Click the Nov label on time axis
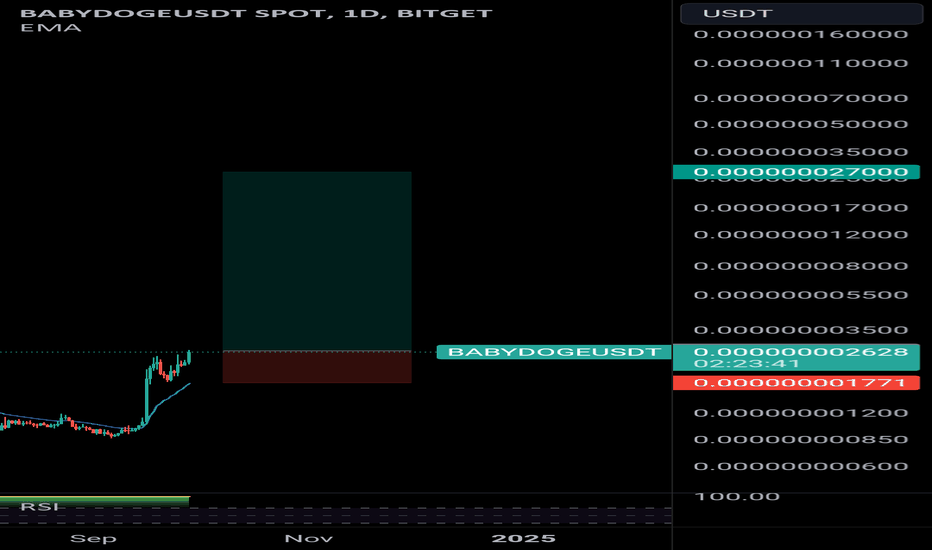This screenshot has height=550, width=932. [308, 538]
